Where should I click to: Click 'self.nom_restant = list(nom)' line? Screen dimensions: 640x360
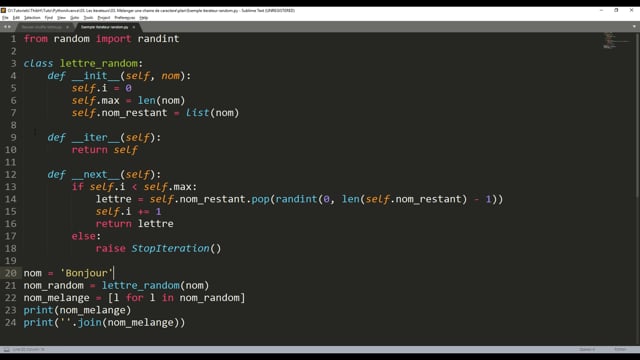(x=155, y=113)
